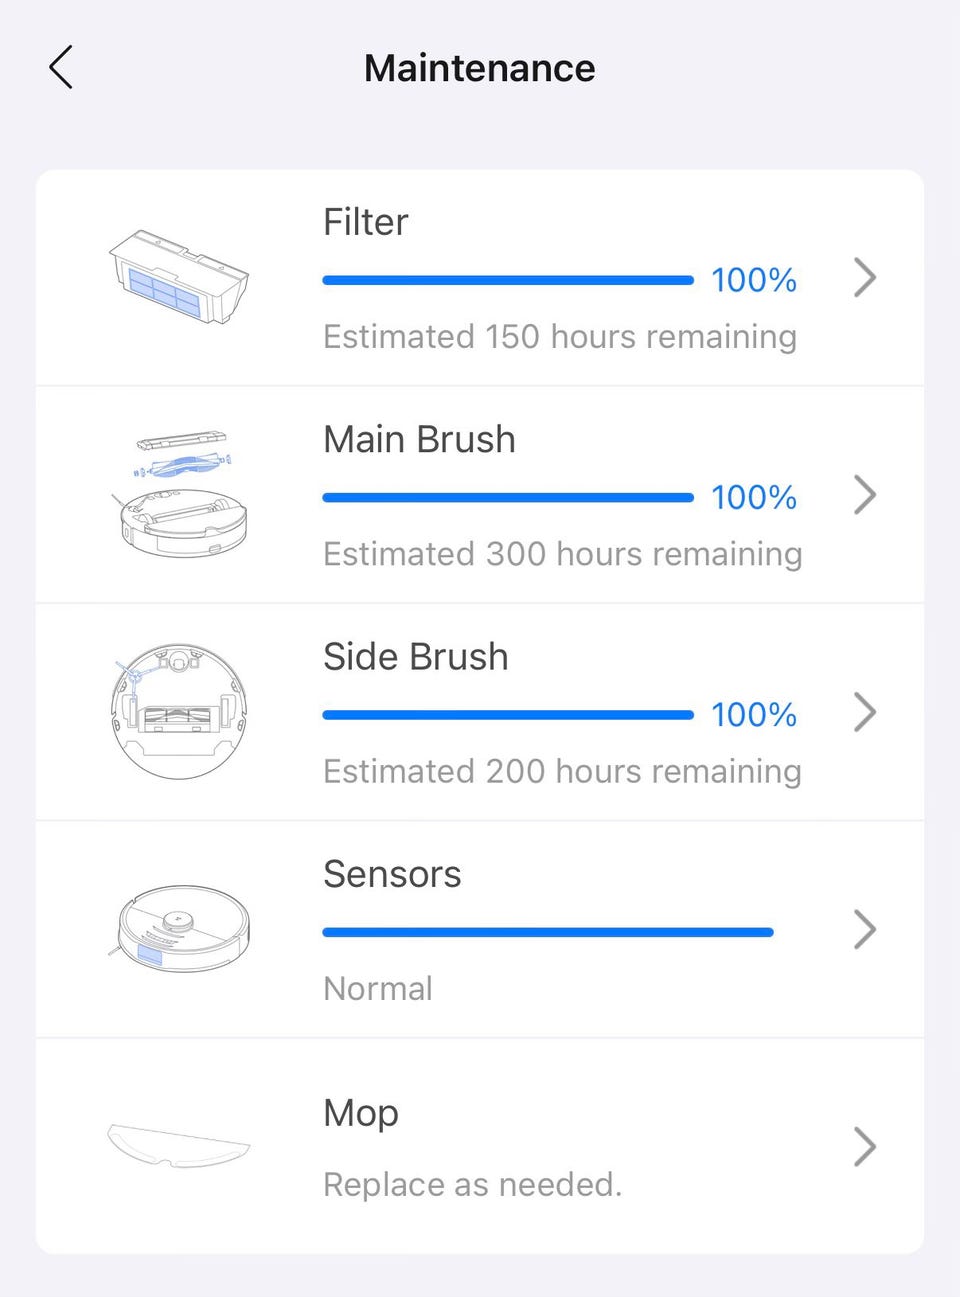
Task: Click the Sensors status bar
Action: tap(548, 933)
